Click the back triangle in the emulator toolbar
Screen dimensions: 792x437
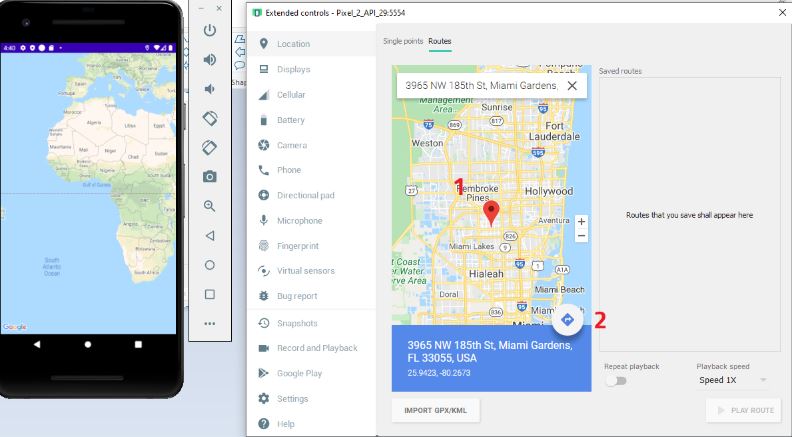[210, 235]
